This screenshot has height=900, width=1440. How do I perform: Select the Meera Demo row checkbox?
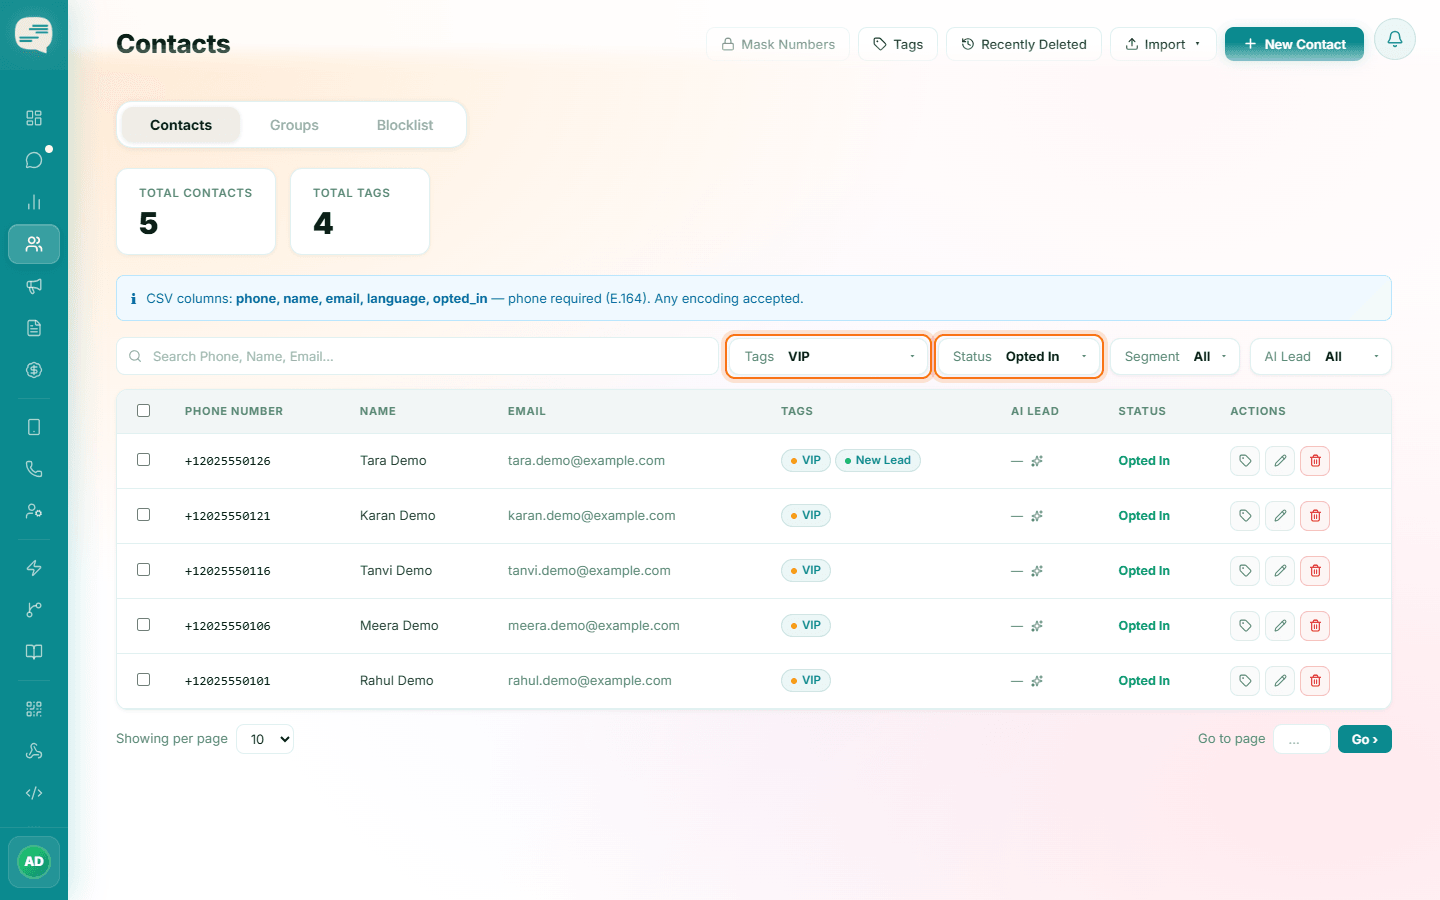143,625
